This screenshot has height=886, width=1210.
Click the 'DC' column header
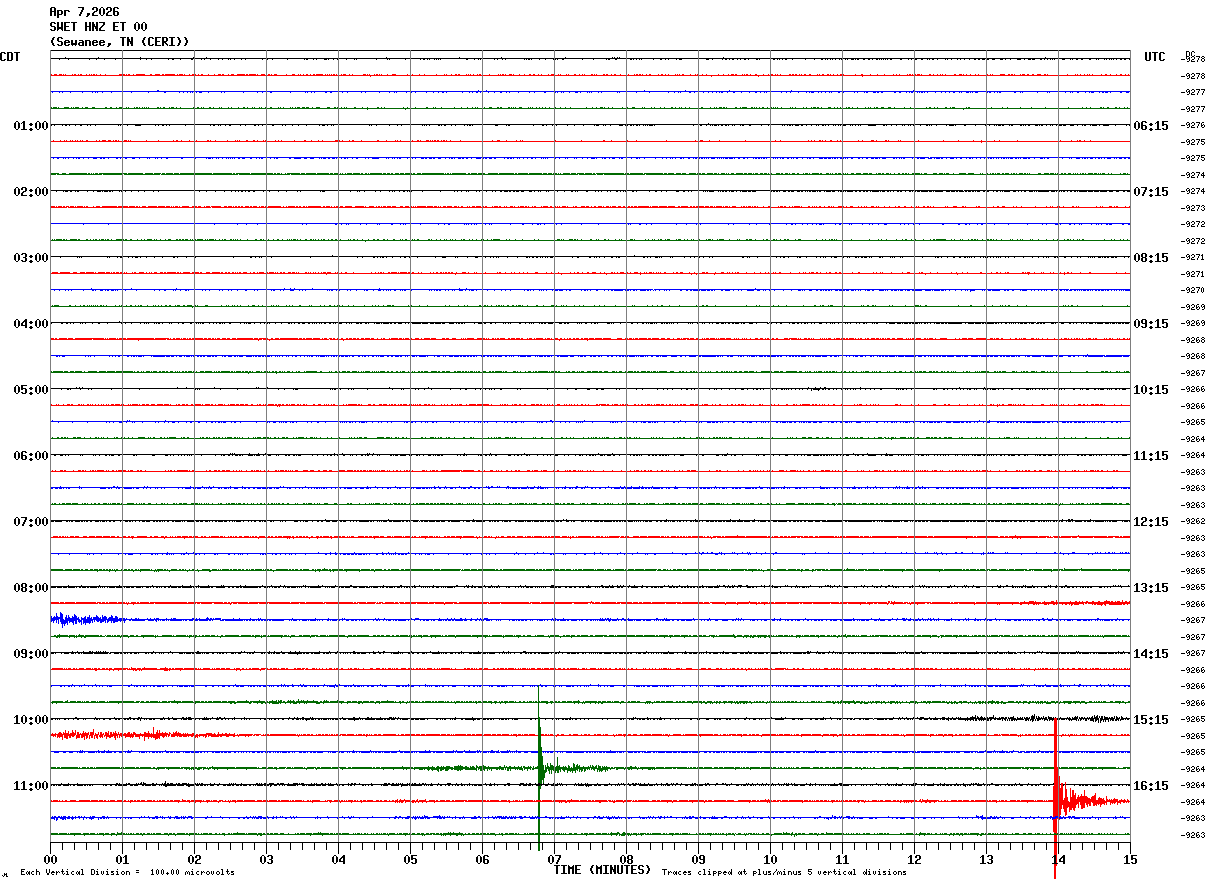point(1190,54)
